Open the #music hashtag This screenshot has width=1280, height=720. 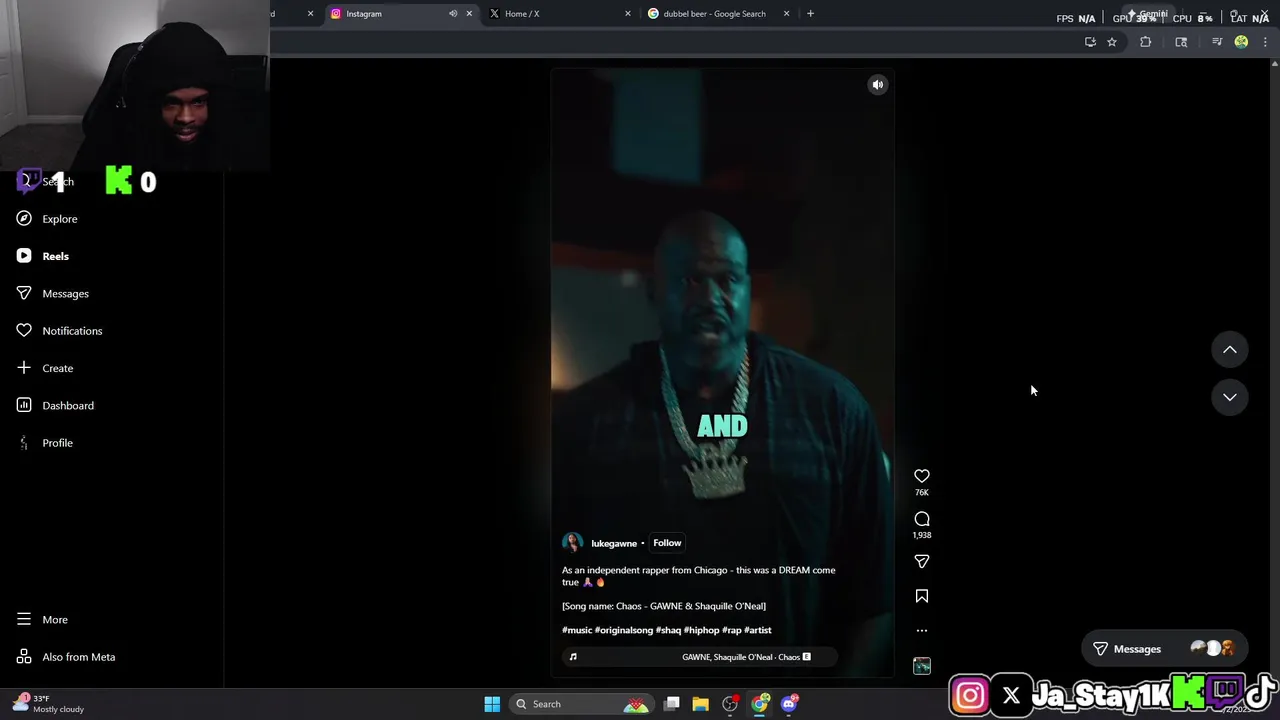click(x=577, y=630)
